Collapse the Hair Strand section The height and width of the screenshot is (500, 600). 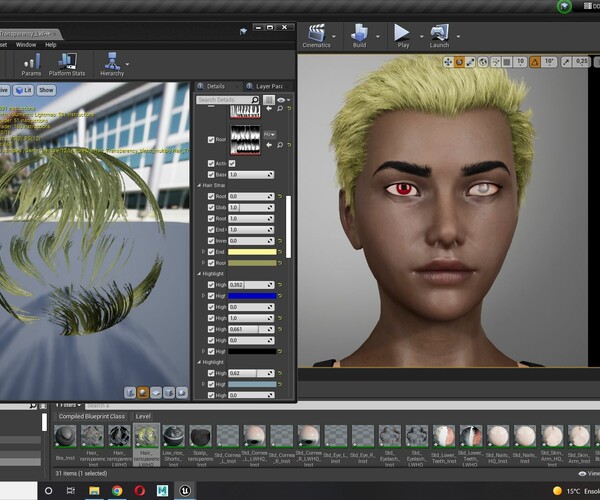(x=199, y=186)
